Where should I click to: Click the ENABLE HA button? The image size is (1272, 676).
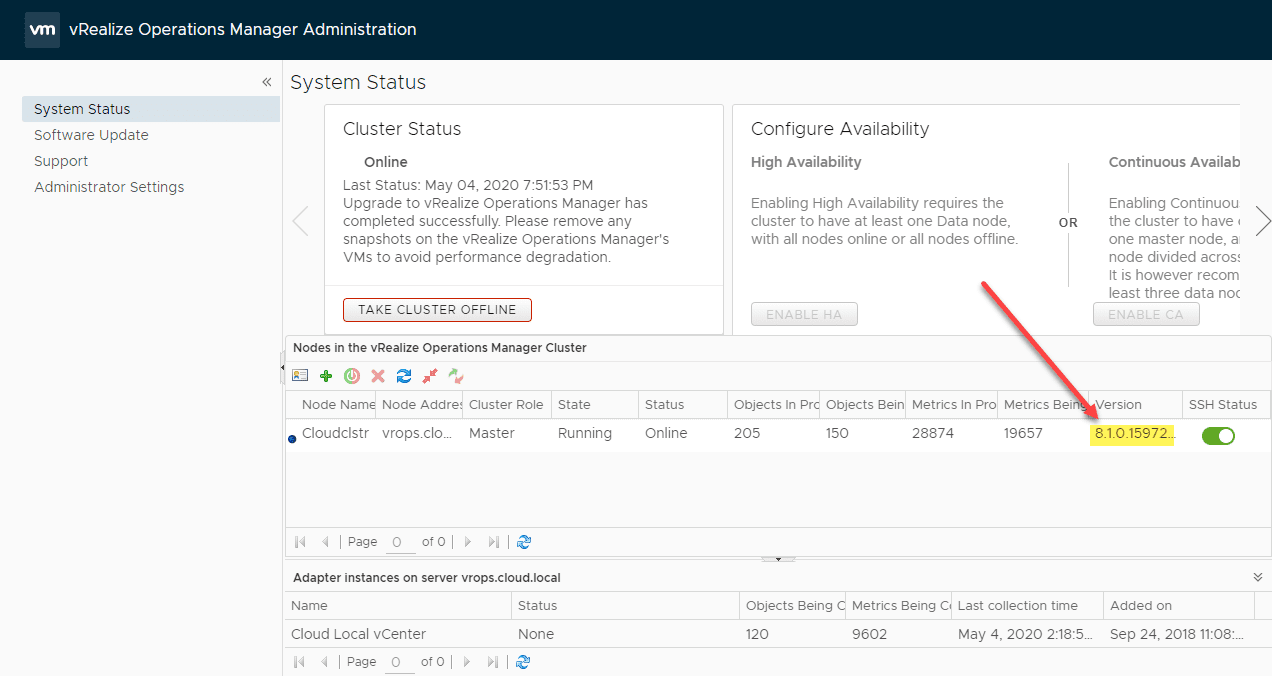click(x=804, y=313)
